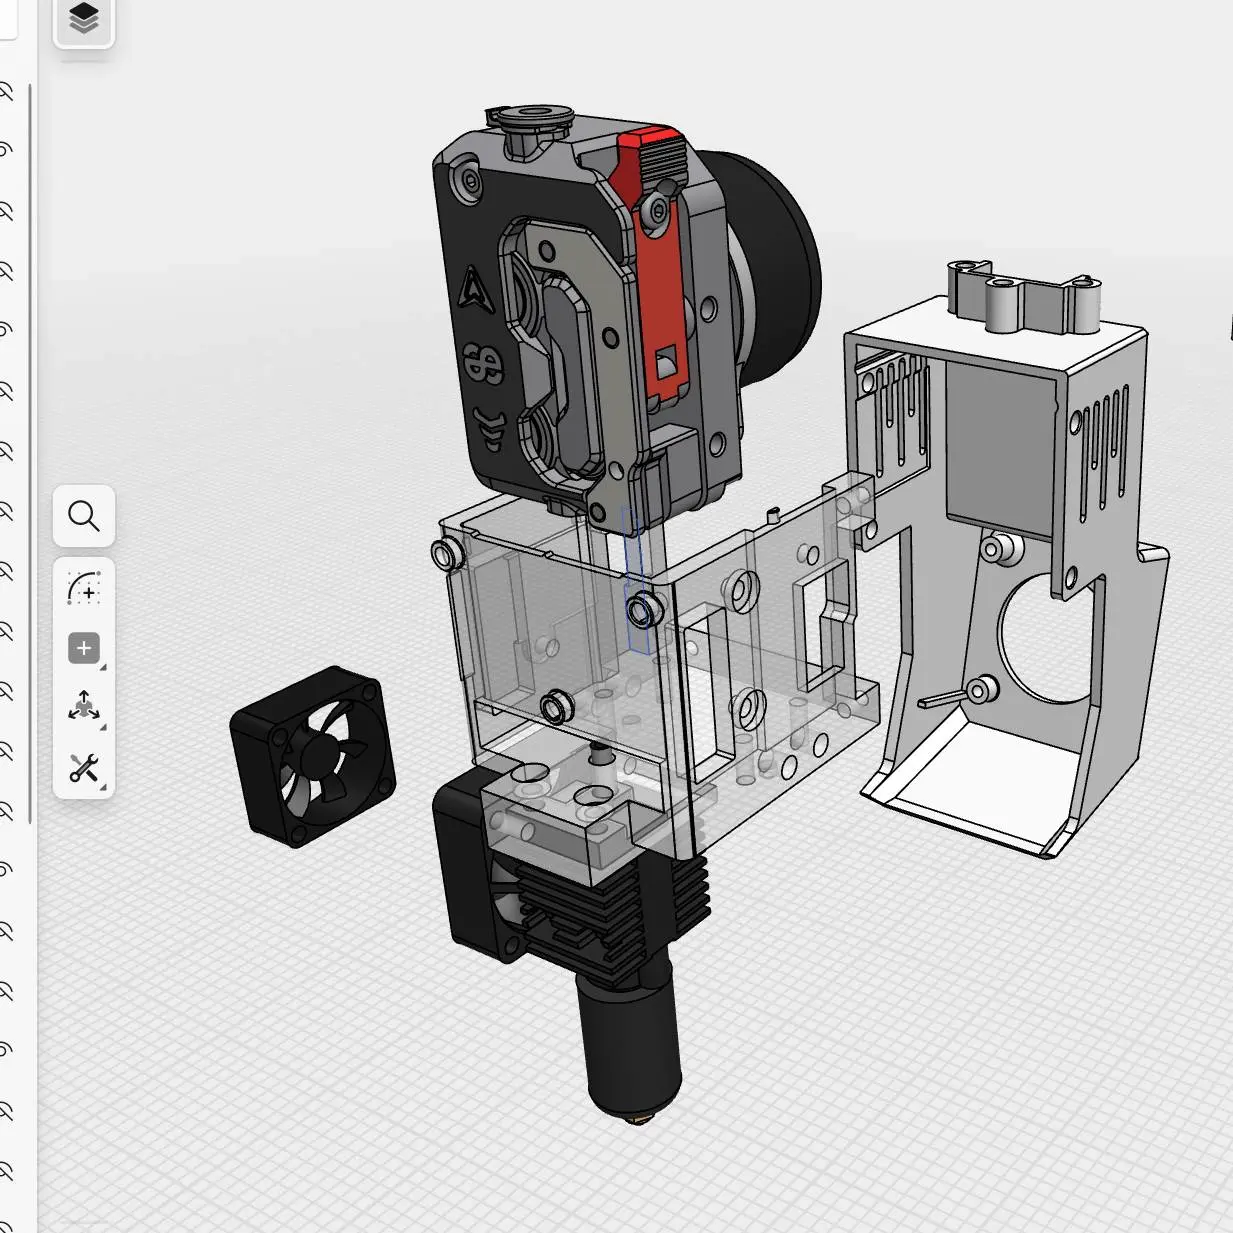Image resolution: width=1233 pixels, height=1233 pixels.
Task: Open the Items layers panel button
Action: click(x=84, y=19)
